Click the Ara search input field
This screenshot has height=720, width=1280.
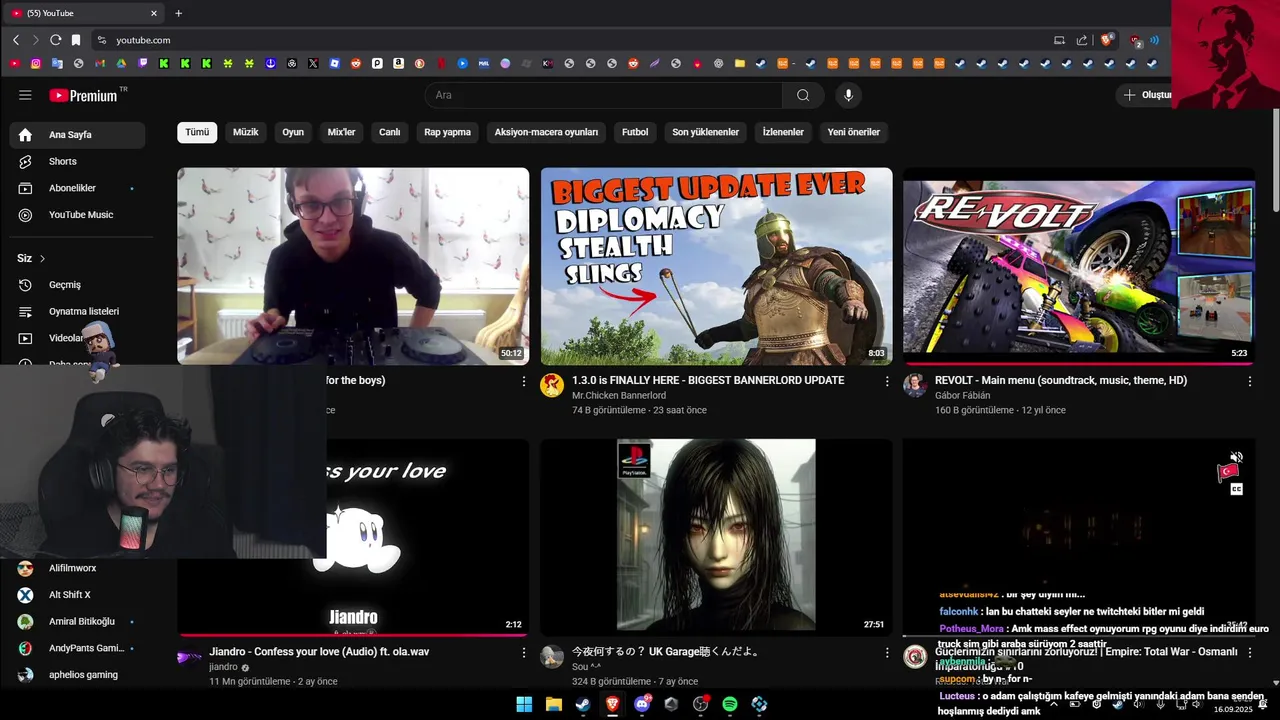[x=603, y=95]
